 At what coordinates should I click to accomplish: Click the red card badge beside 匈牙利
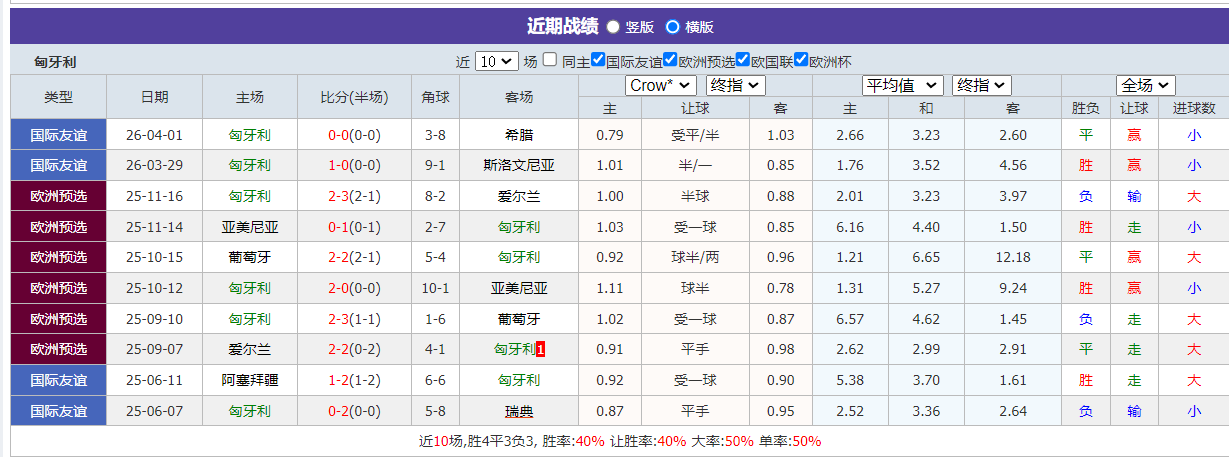click(x=541, y=350)
